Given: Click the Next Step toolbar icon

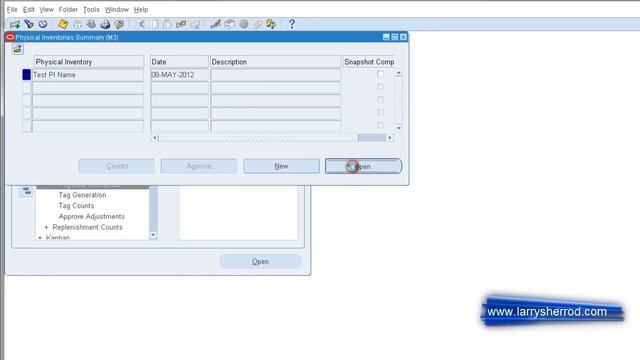Looking at the screenshot, I should [x=77, y=24].
